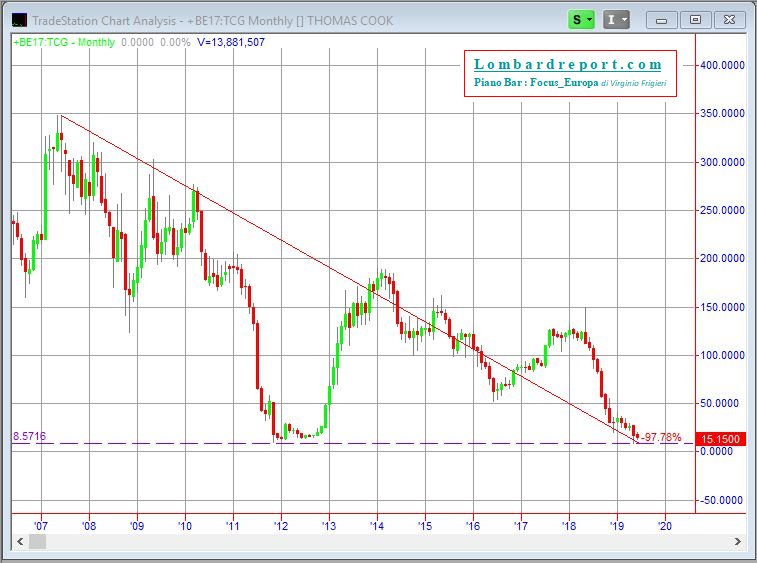The width and height of the screenshot is (757, 563).
Task: Click the +BE17:TCG - Monthly symbol label
Action: click(x=64, y=42)
